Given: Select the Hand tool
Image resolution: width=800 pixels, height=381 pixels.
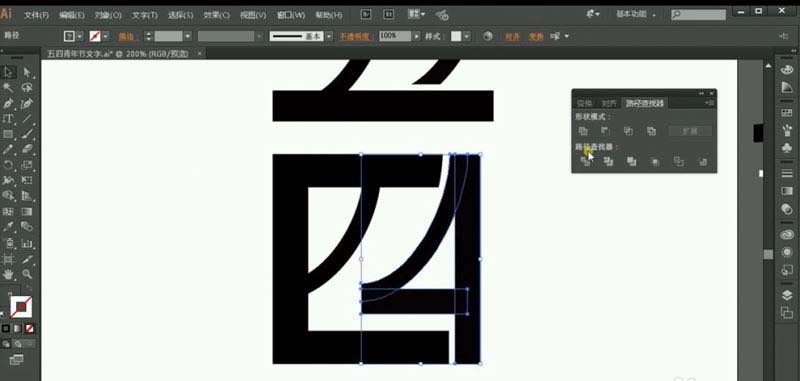Looking at the screenshot, I should [x=9, y=274].
